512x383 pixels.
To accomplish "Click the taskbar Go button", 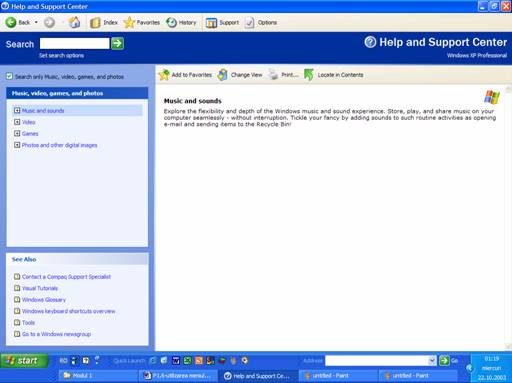I will (449, 361).
